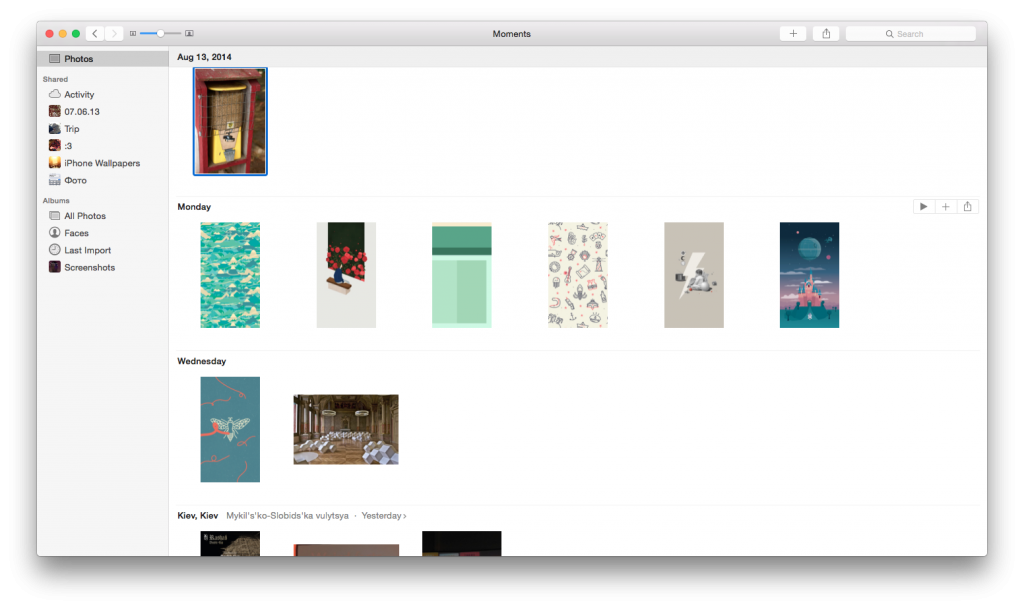The height and width of the screenshot is (609, 1024).
Task: Open the Screenshots album
Action: click(89, 268)
